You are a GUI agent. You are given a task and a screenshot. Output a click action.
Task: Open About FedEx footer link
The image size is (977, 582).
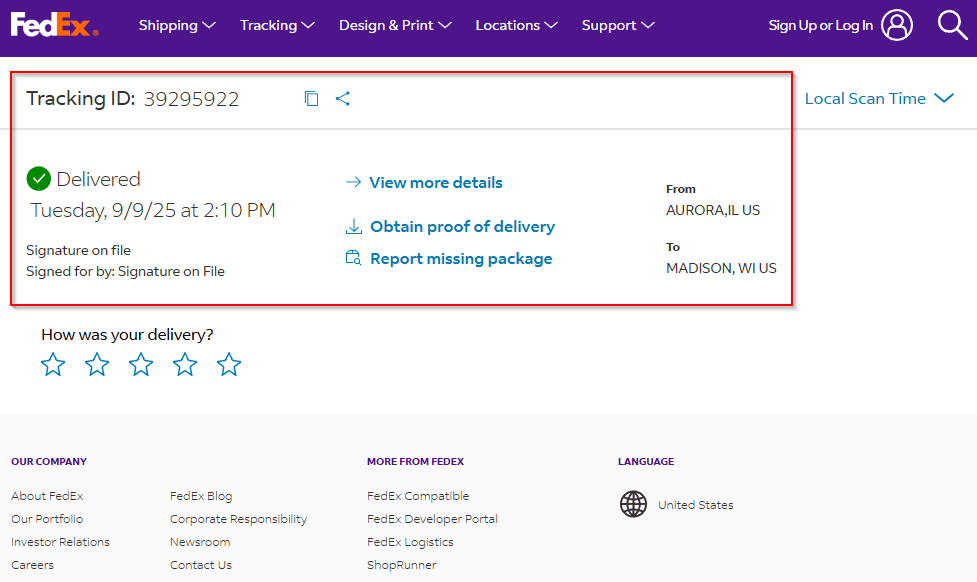pyautogui.click(x=47, y=496)
